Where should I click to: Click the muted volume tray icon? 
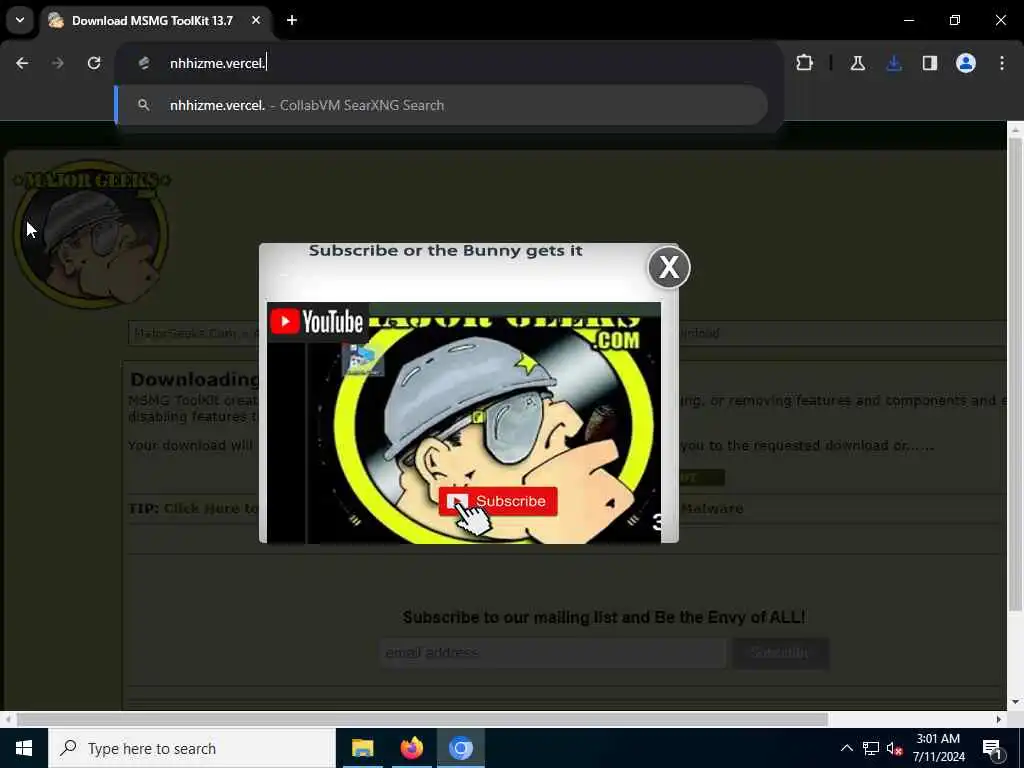click(x=894, y=748)
